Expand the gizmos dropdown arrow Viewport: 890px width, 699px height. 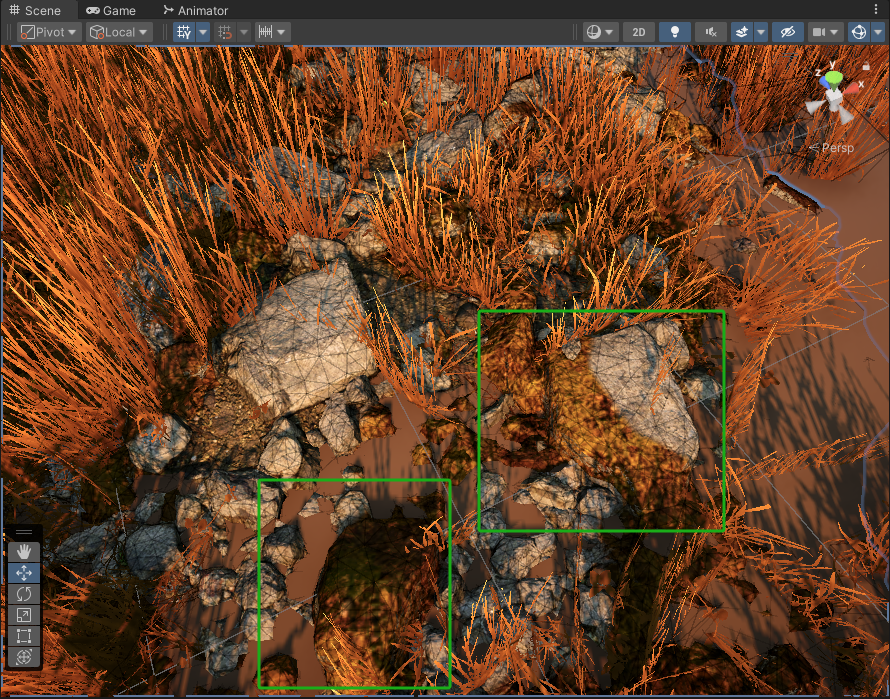[878, 32]
